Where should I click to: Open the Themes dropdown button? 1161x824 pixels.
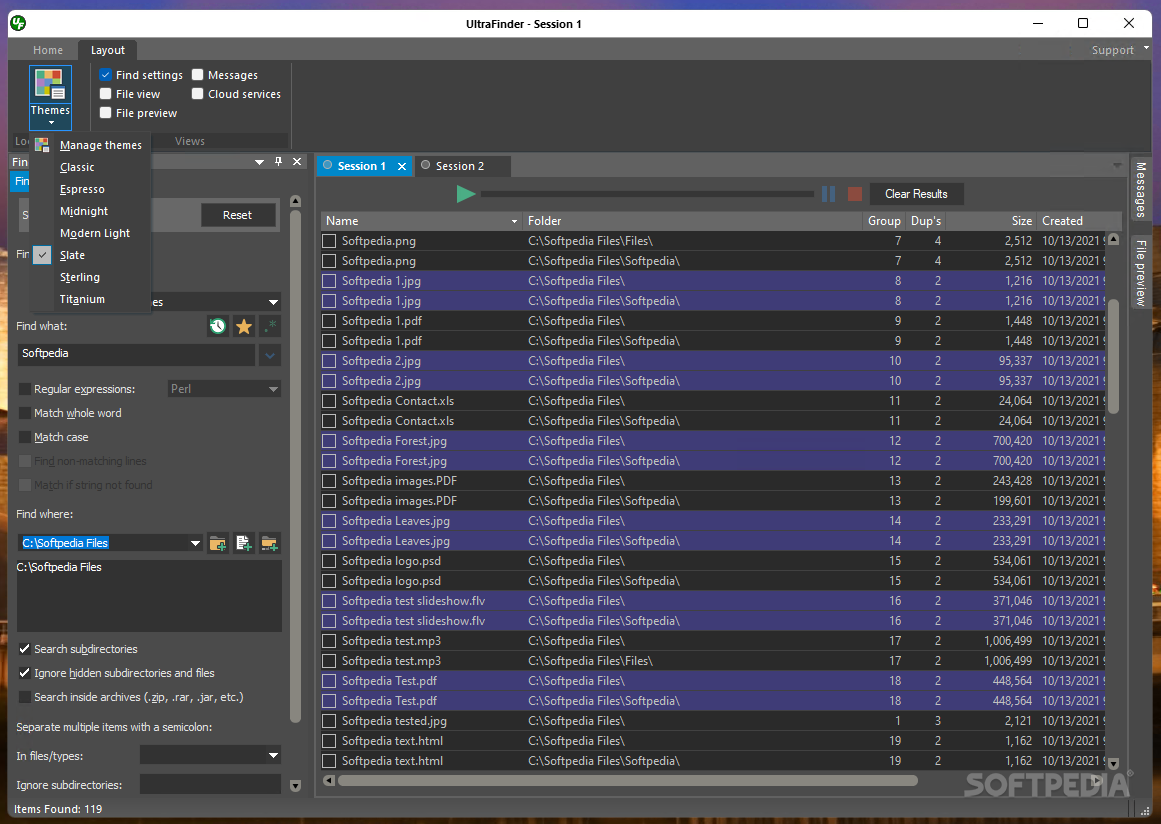point(50,97)
